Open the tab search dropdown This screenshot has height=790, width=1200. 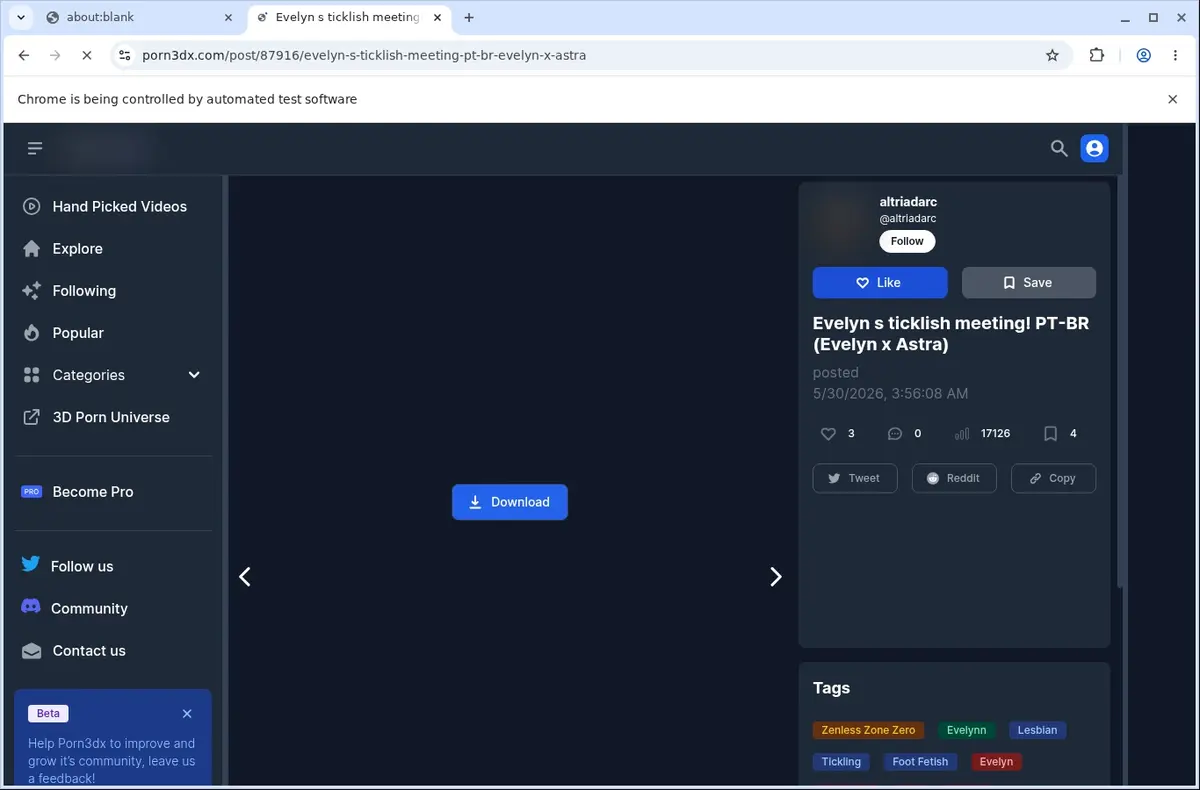pos(21,17)
